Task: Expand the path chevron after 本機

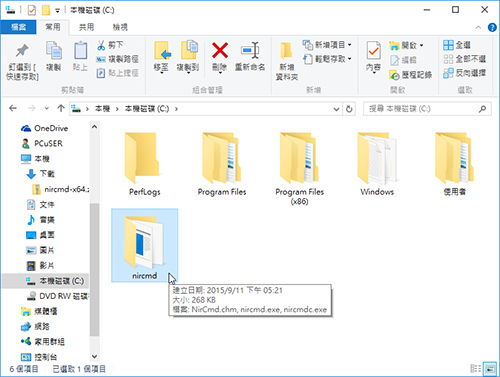Action: click(x=117, y=109)
